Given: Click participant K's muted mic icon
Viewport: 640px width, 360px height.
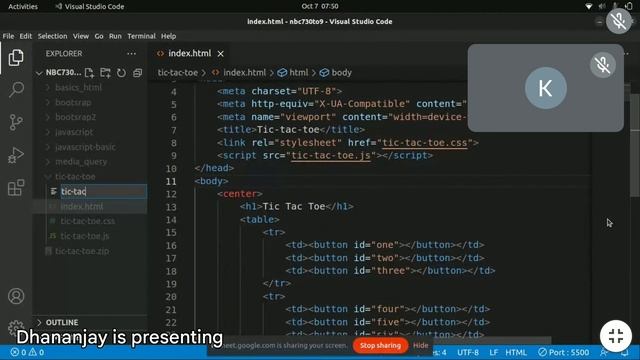Looking at the screenshot, I should tap(602, 64).
